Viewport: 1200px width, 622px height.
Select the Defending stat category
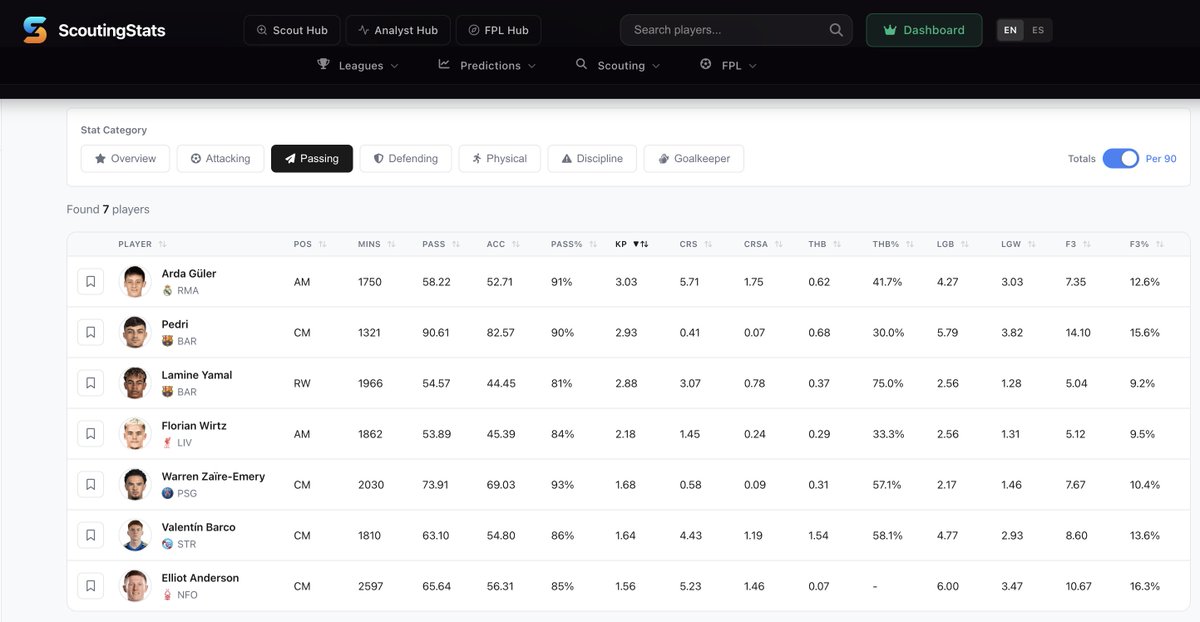coord(405,158)
